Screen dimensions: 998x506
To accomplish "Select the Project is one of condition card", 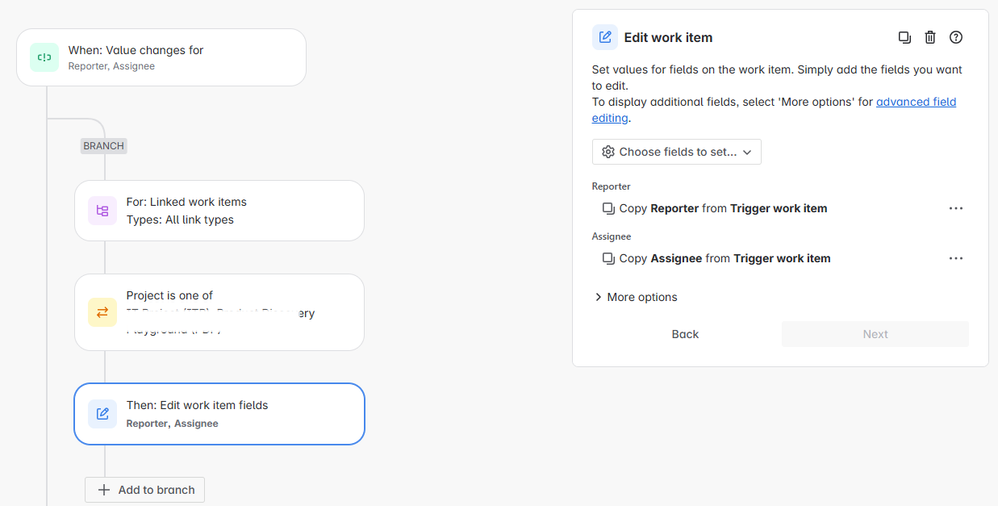I will (219, 313).
